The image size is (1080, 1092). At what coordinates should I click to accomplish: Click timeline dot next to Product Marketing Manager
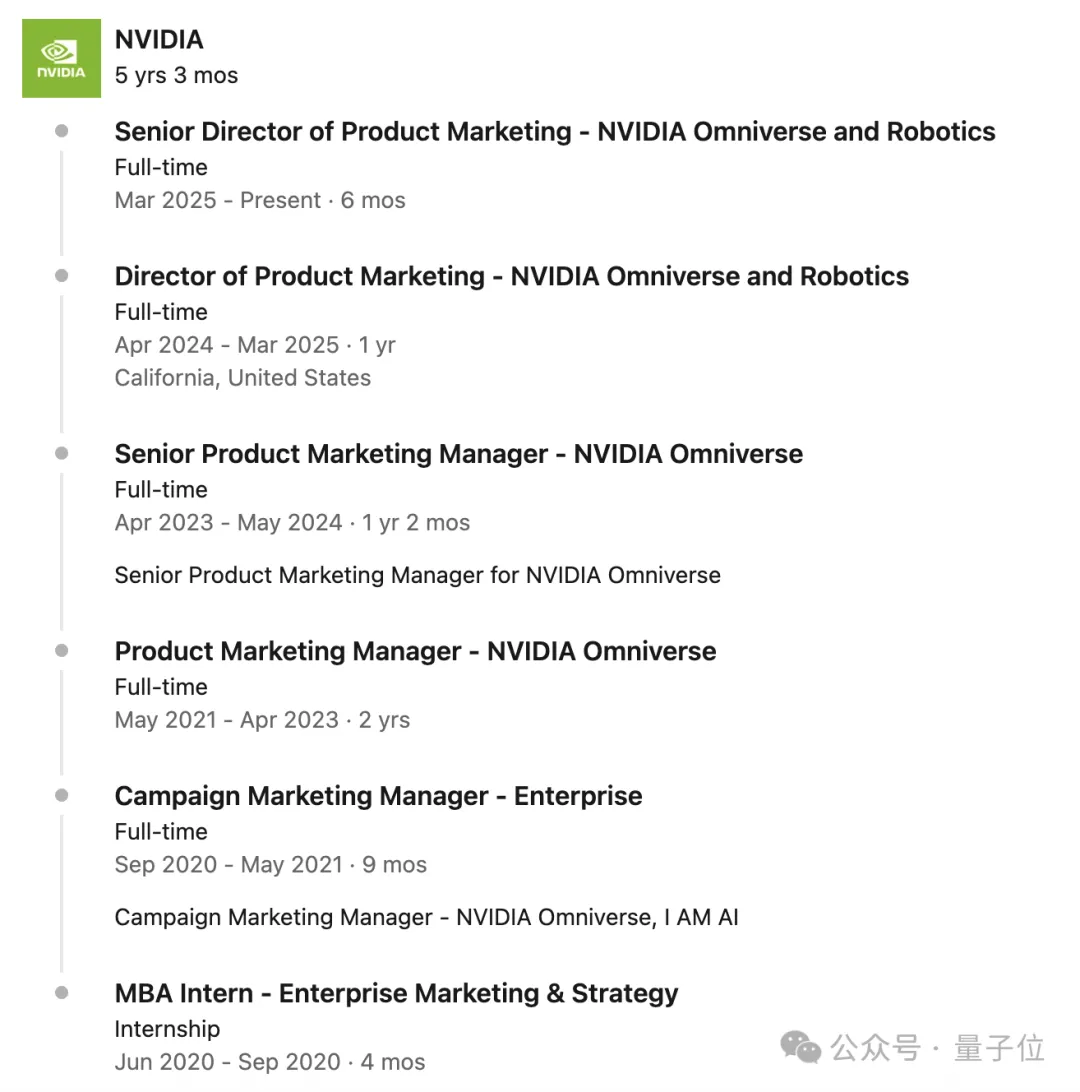tap(62, 651)
